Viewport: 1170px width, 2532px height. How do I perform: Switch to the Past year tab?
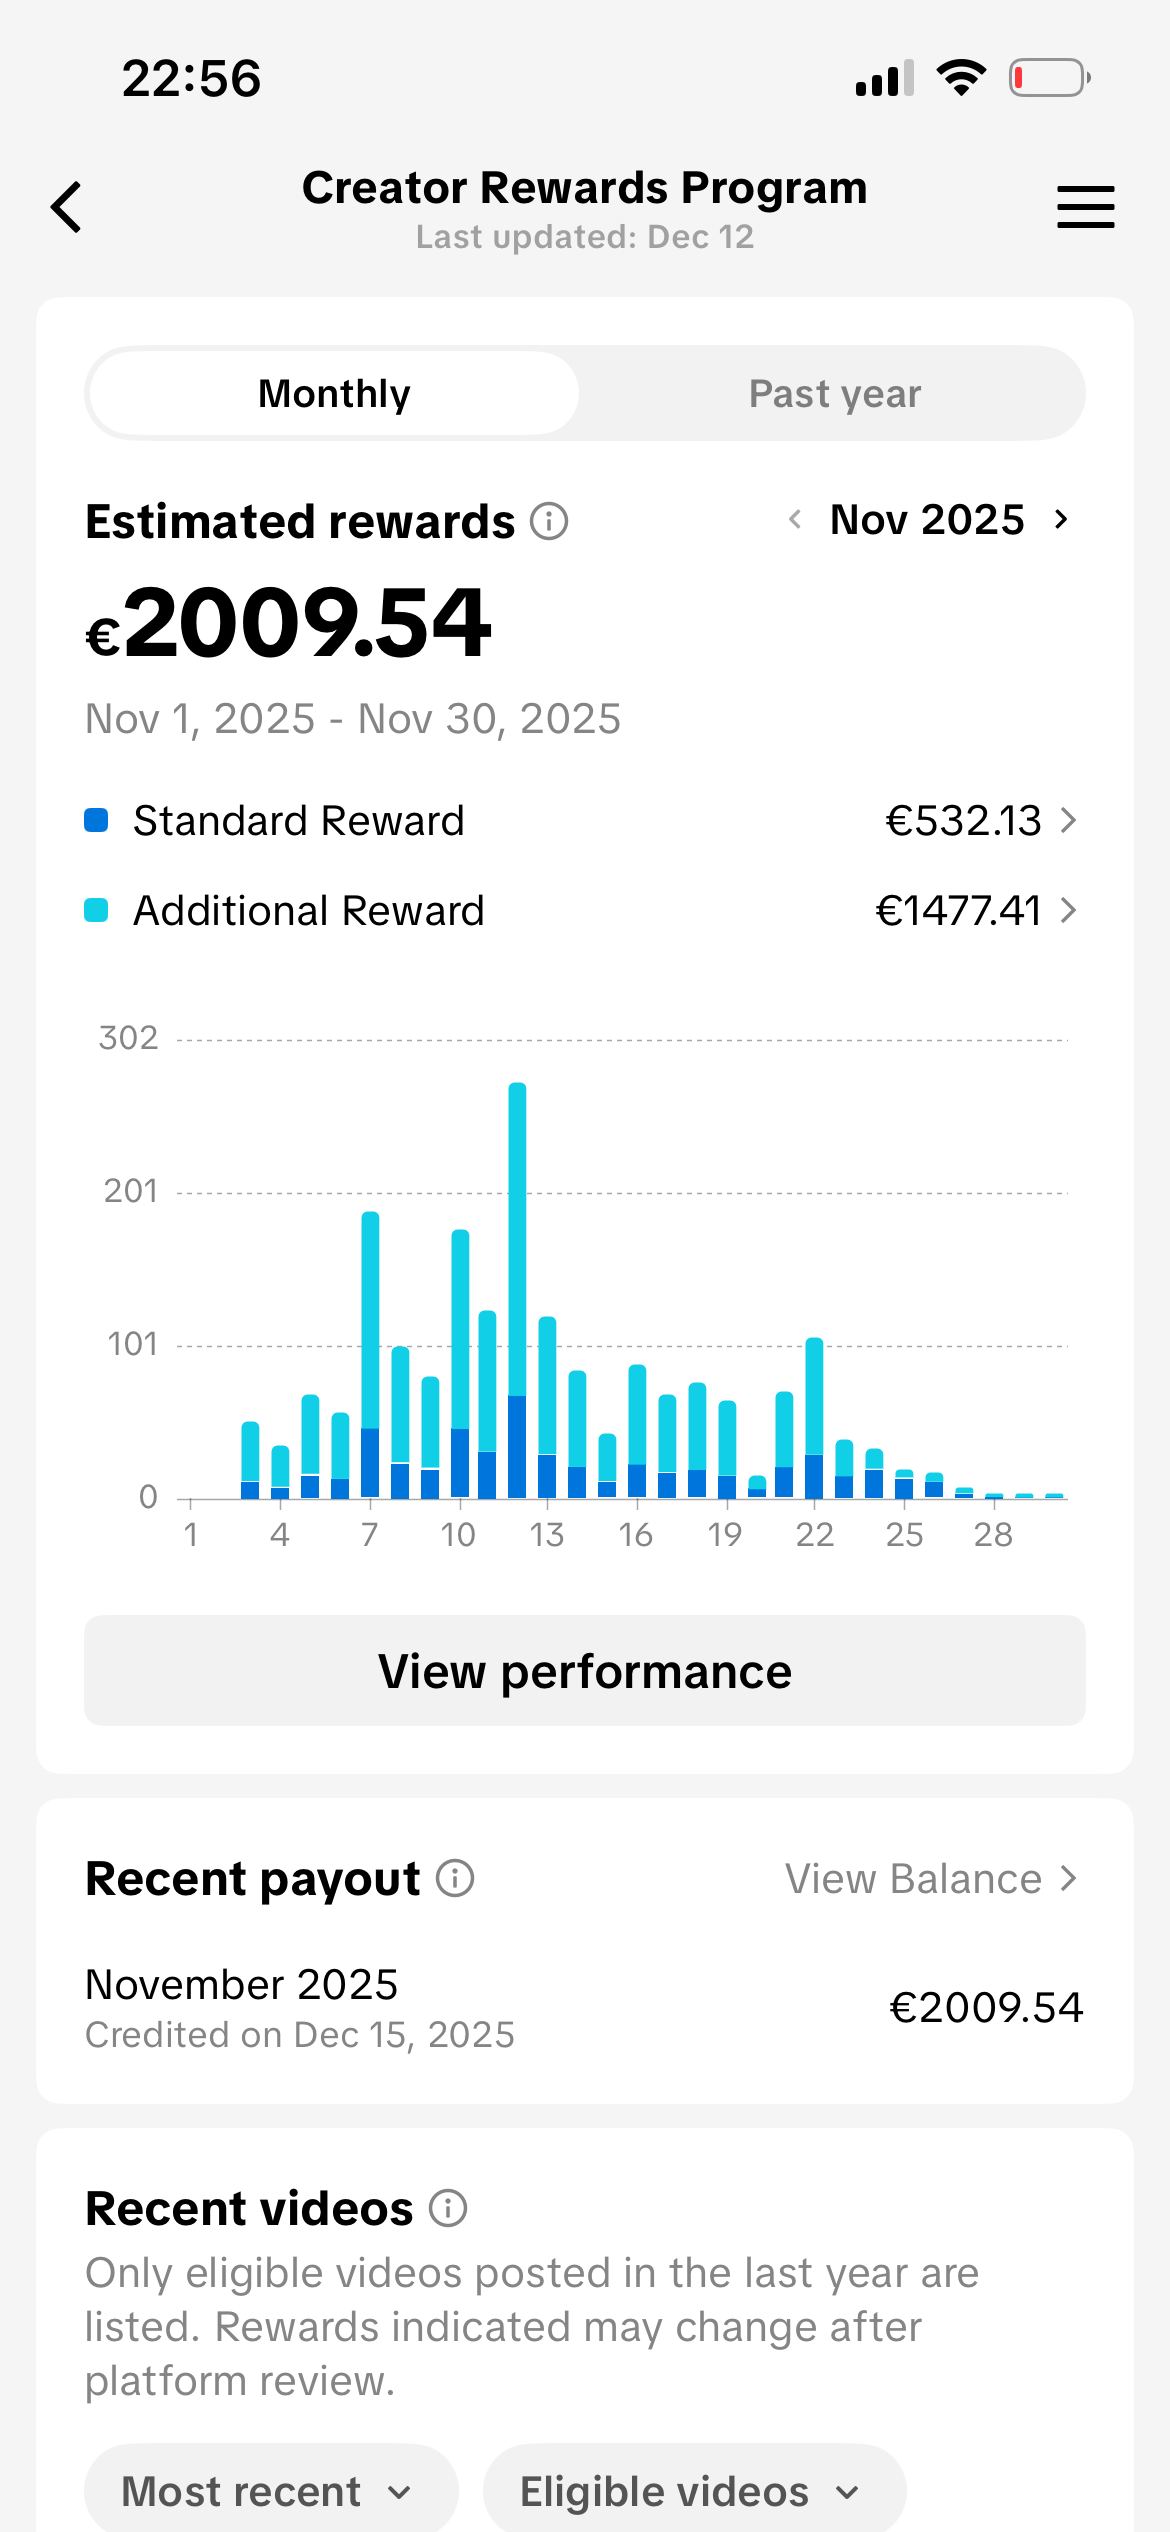[x=834, y=394]
